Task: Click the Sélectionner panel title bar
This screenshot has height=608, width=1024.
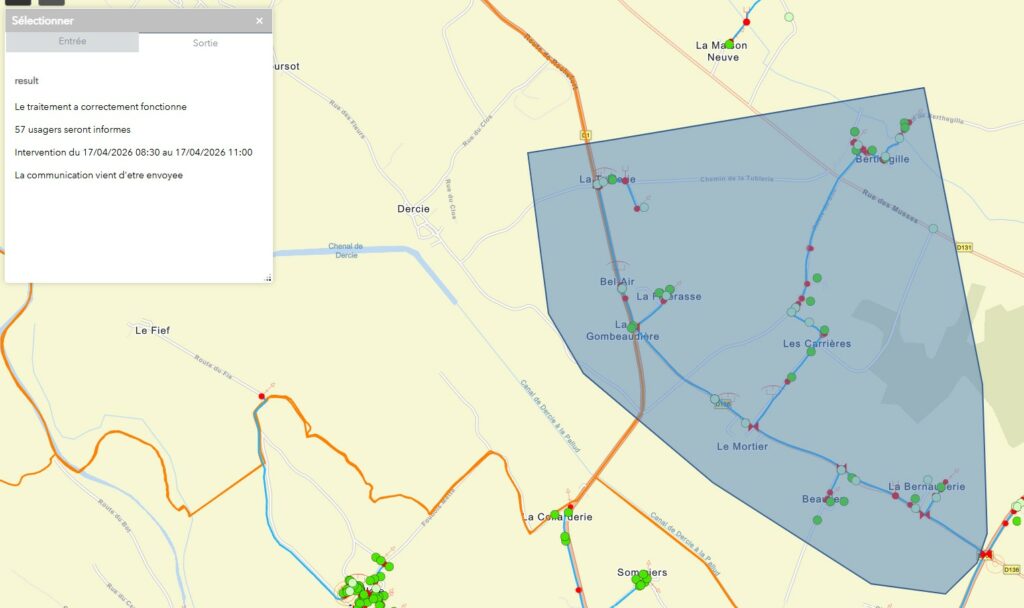Action: (120, 21)
